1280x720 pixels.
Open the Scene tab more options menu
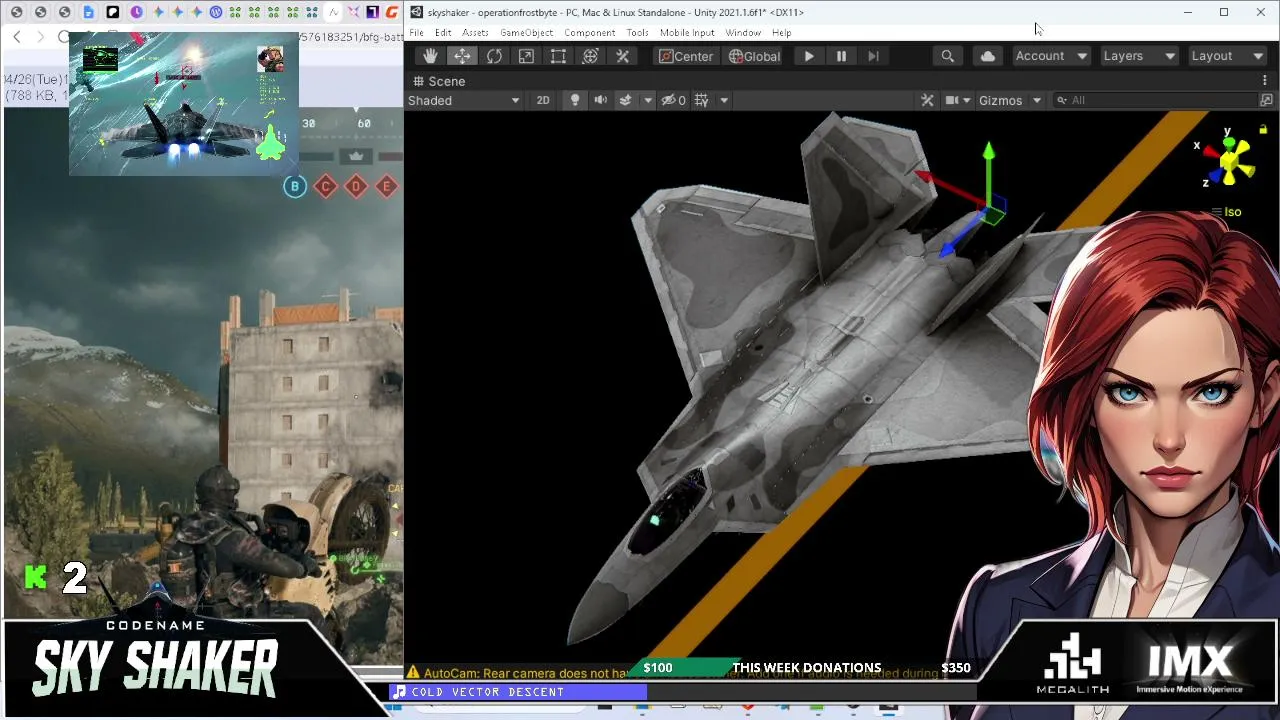coord(1265,81)
